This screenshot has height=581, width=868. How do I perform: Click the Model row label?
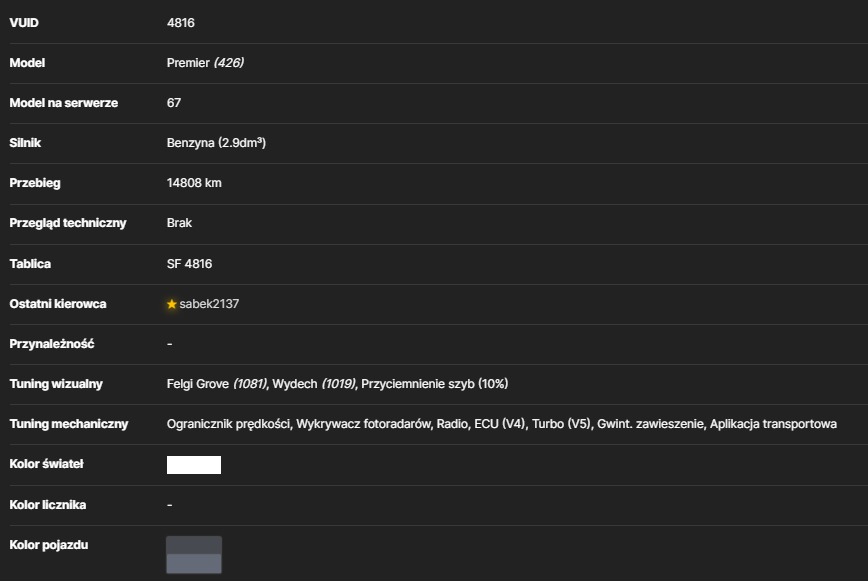click(x=27, y=63)
